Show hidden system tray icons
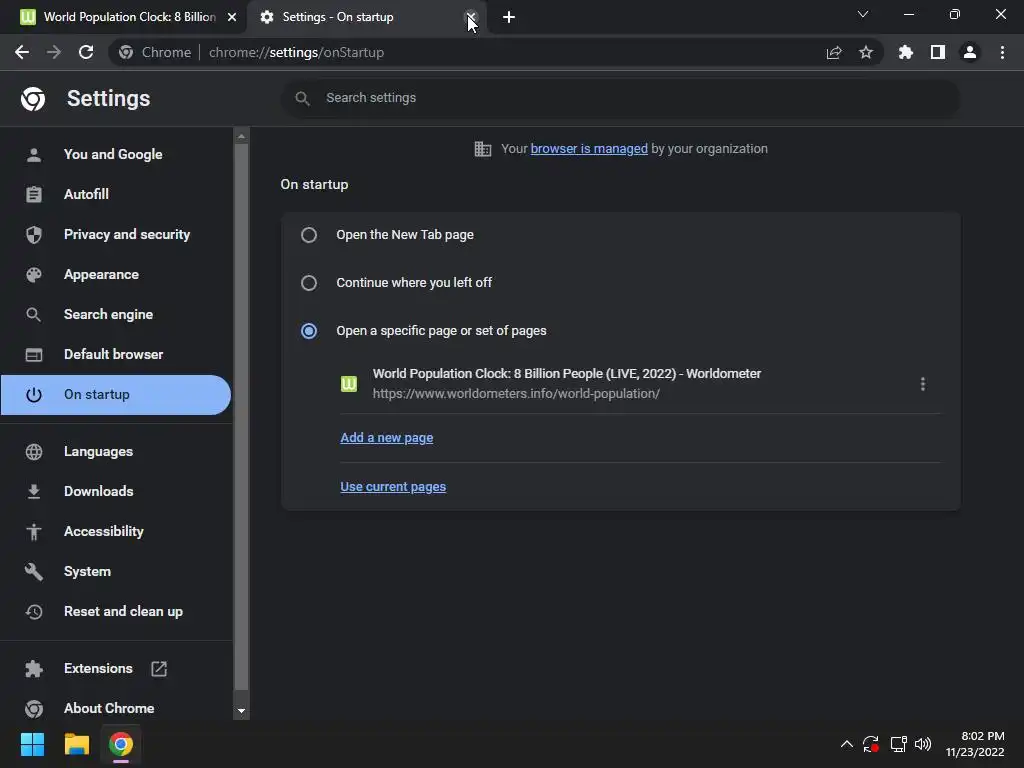Viewport: 1024px width, 768px height. click(846, 744)
